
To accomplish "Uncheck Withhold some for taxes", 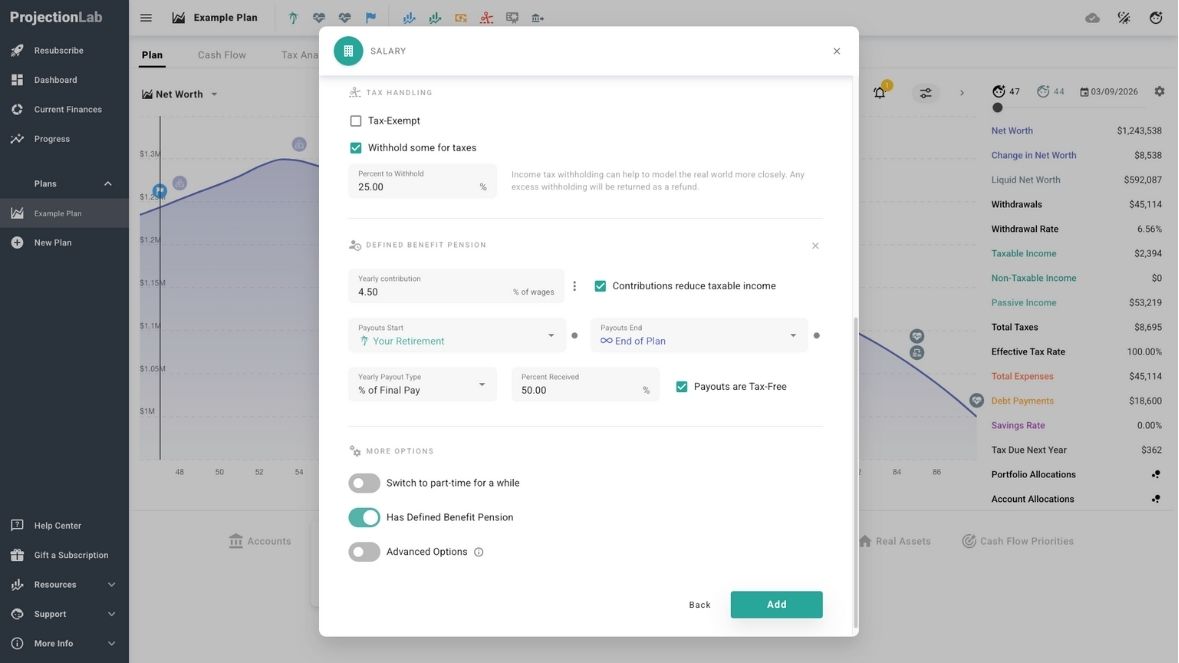I will [356, 148].
